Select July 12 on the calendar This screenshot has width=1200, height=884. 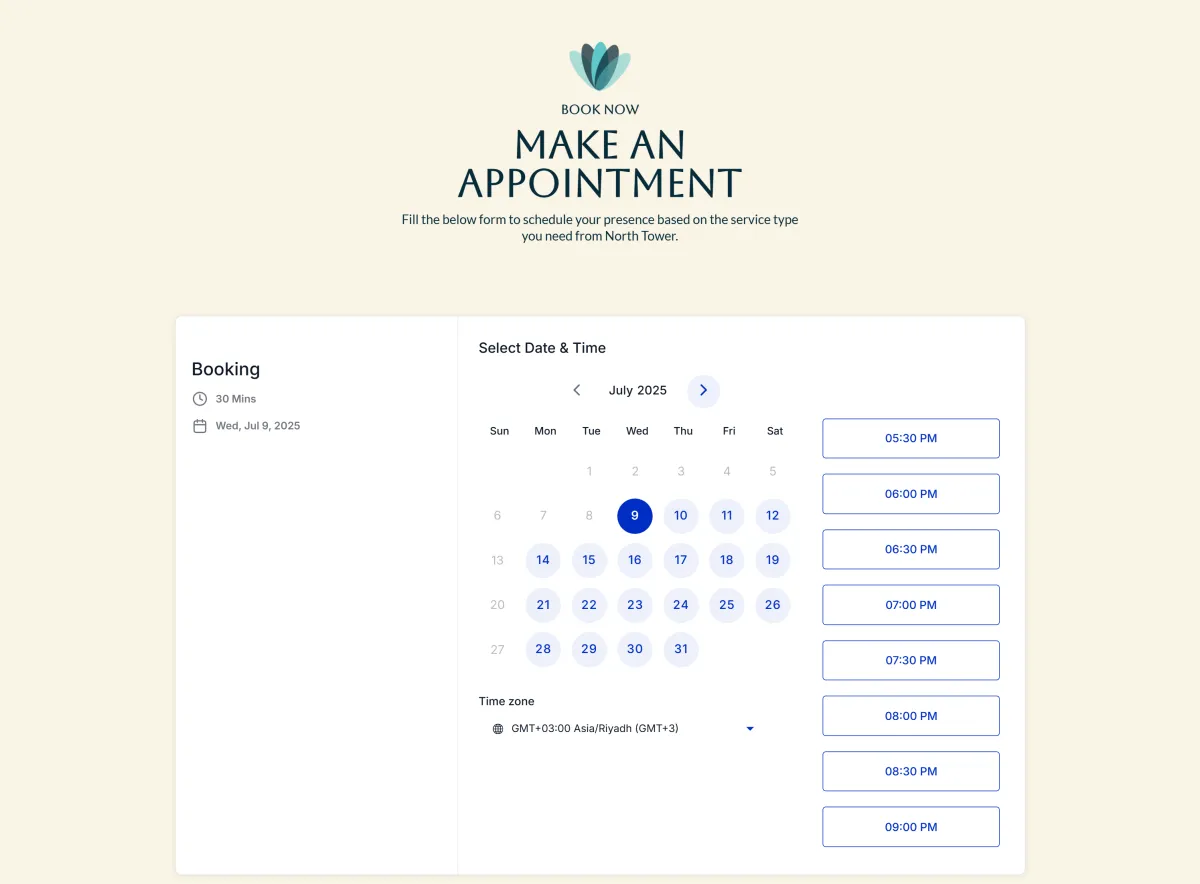point(773,516)
